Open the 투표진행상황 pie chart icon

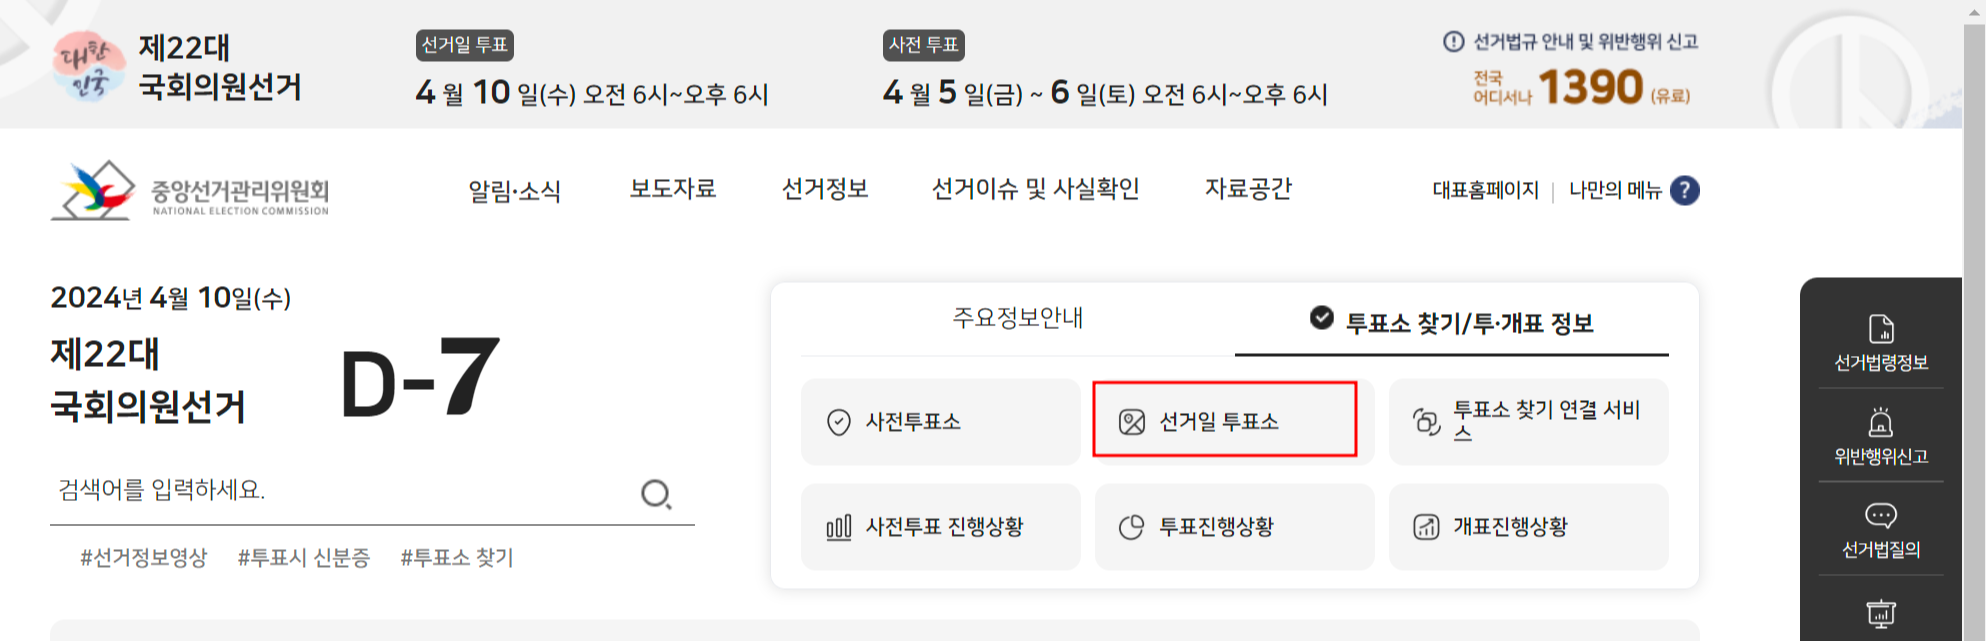[x=1133, y=527]
